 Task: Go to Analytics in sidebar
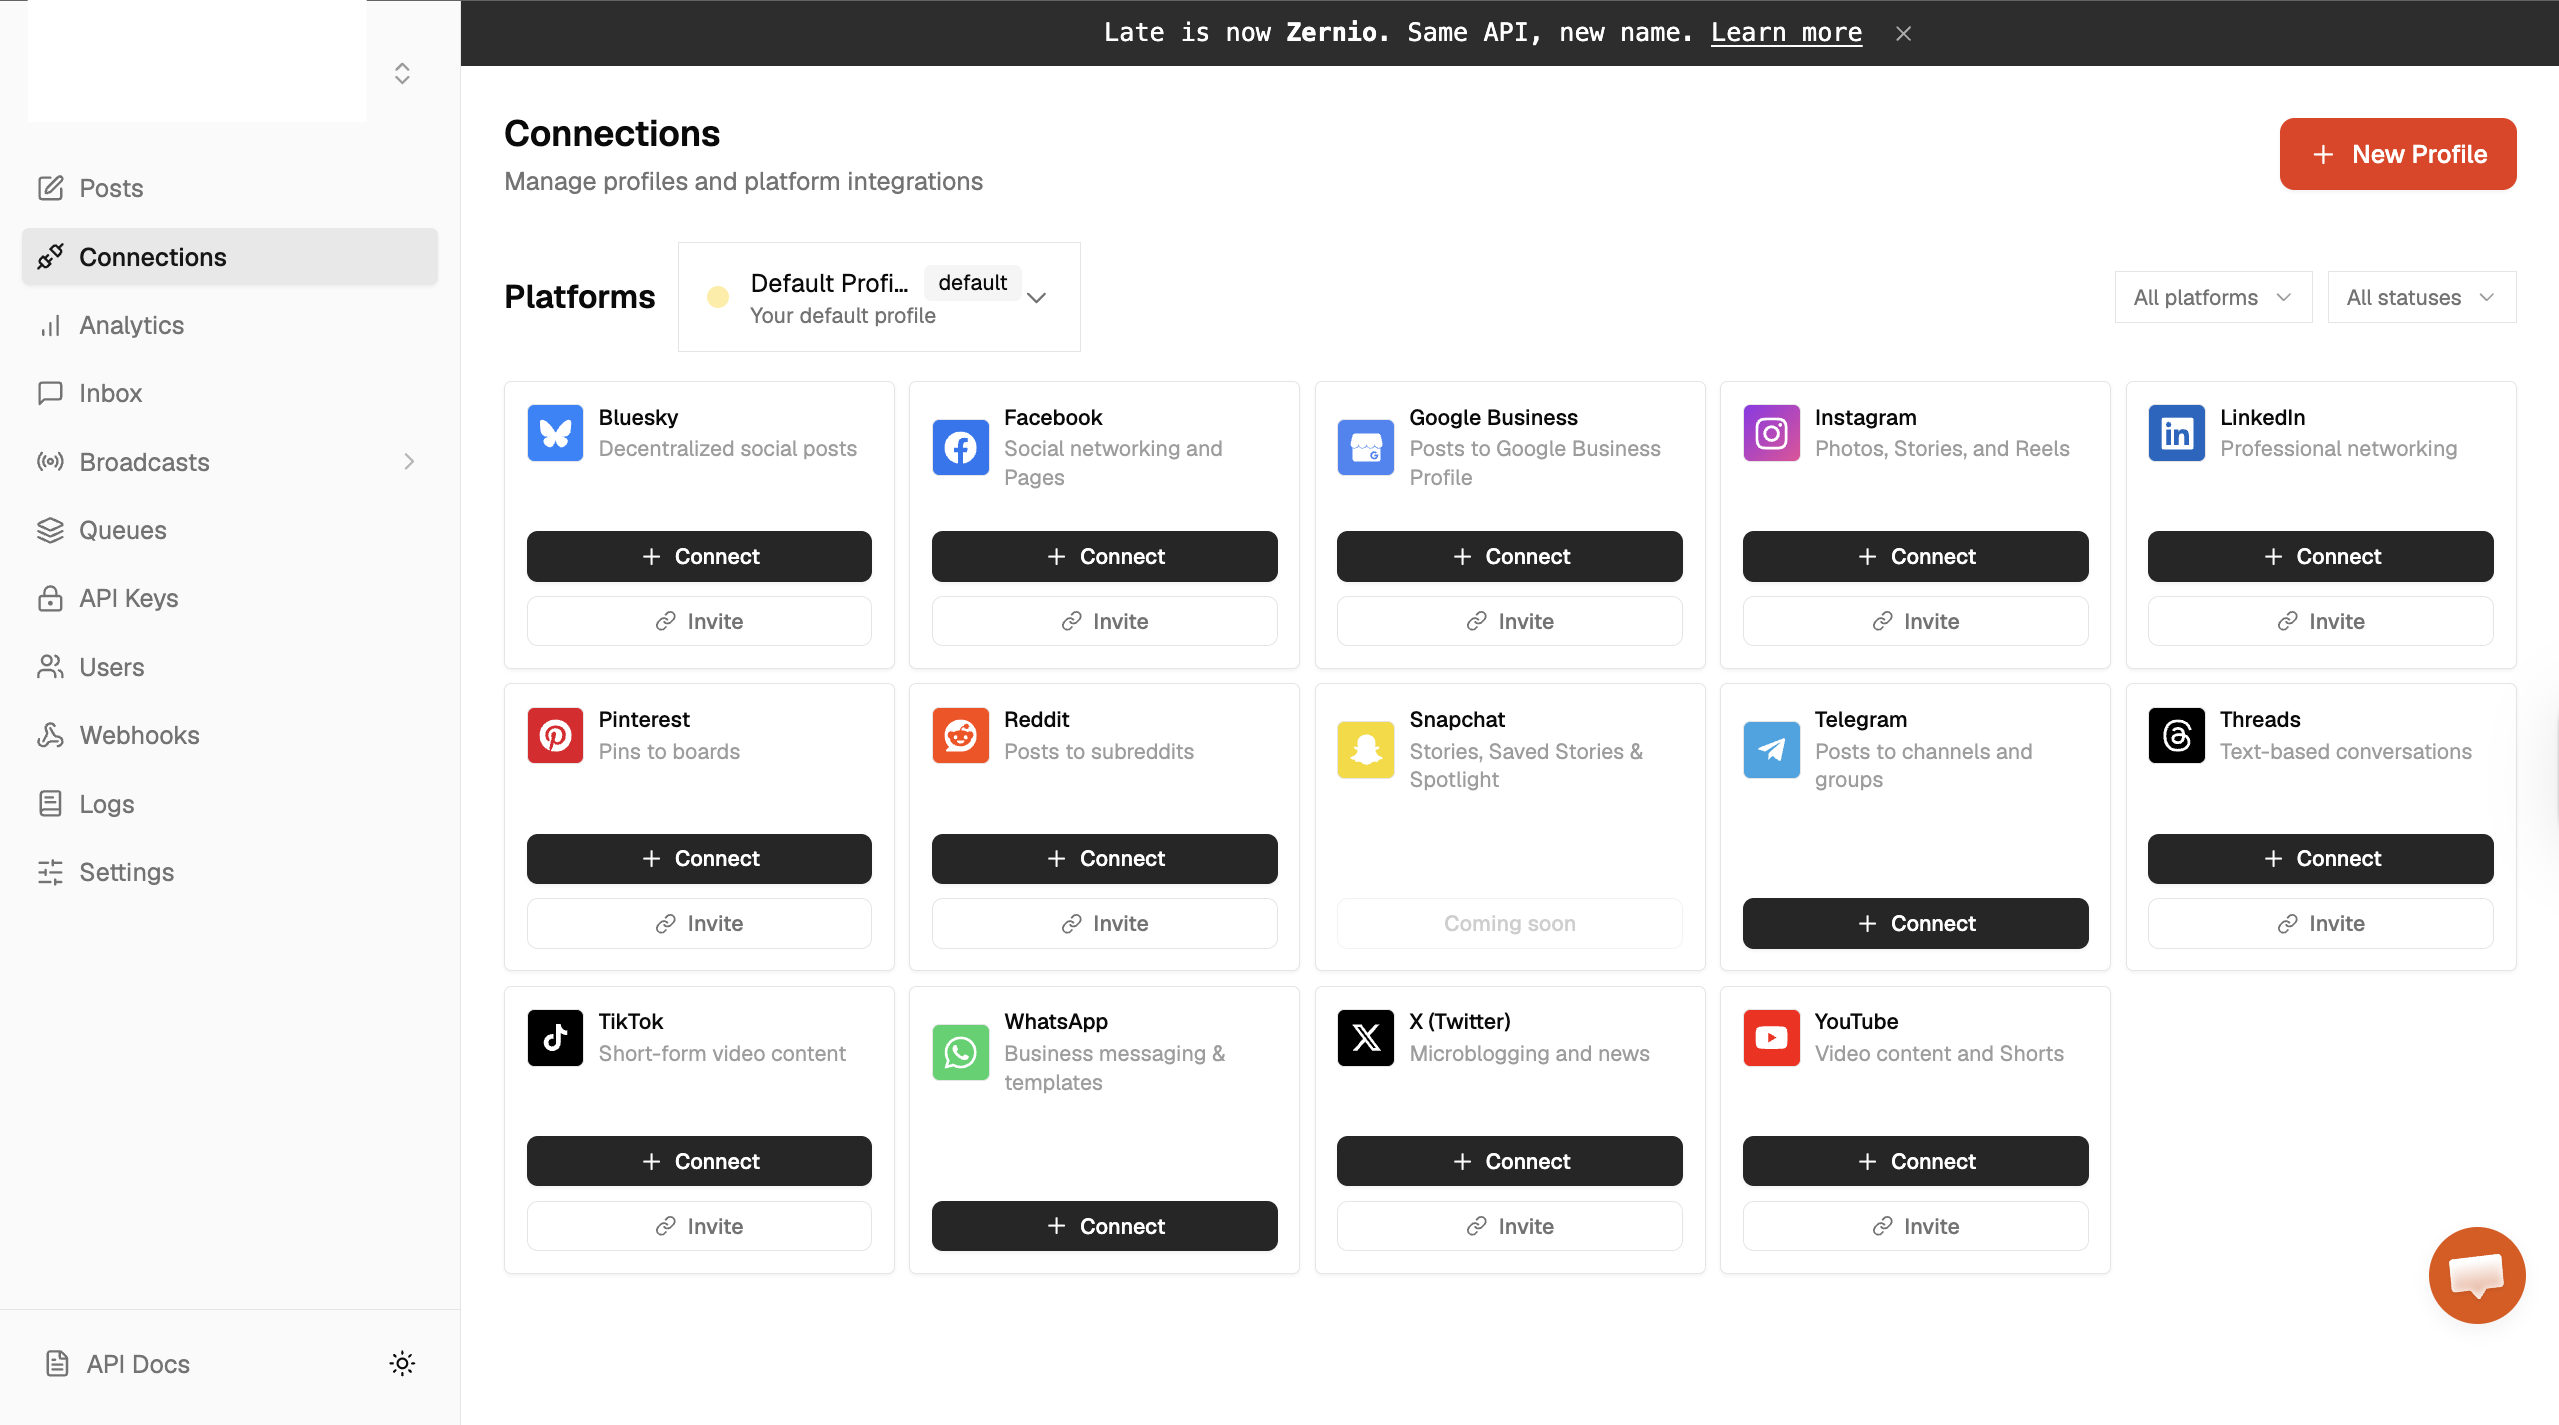tap(131, 325)
